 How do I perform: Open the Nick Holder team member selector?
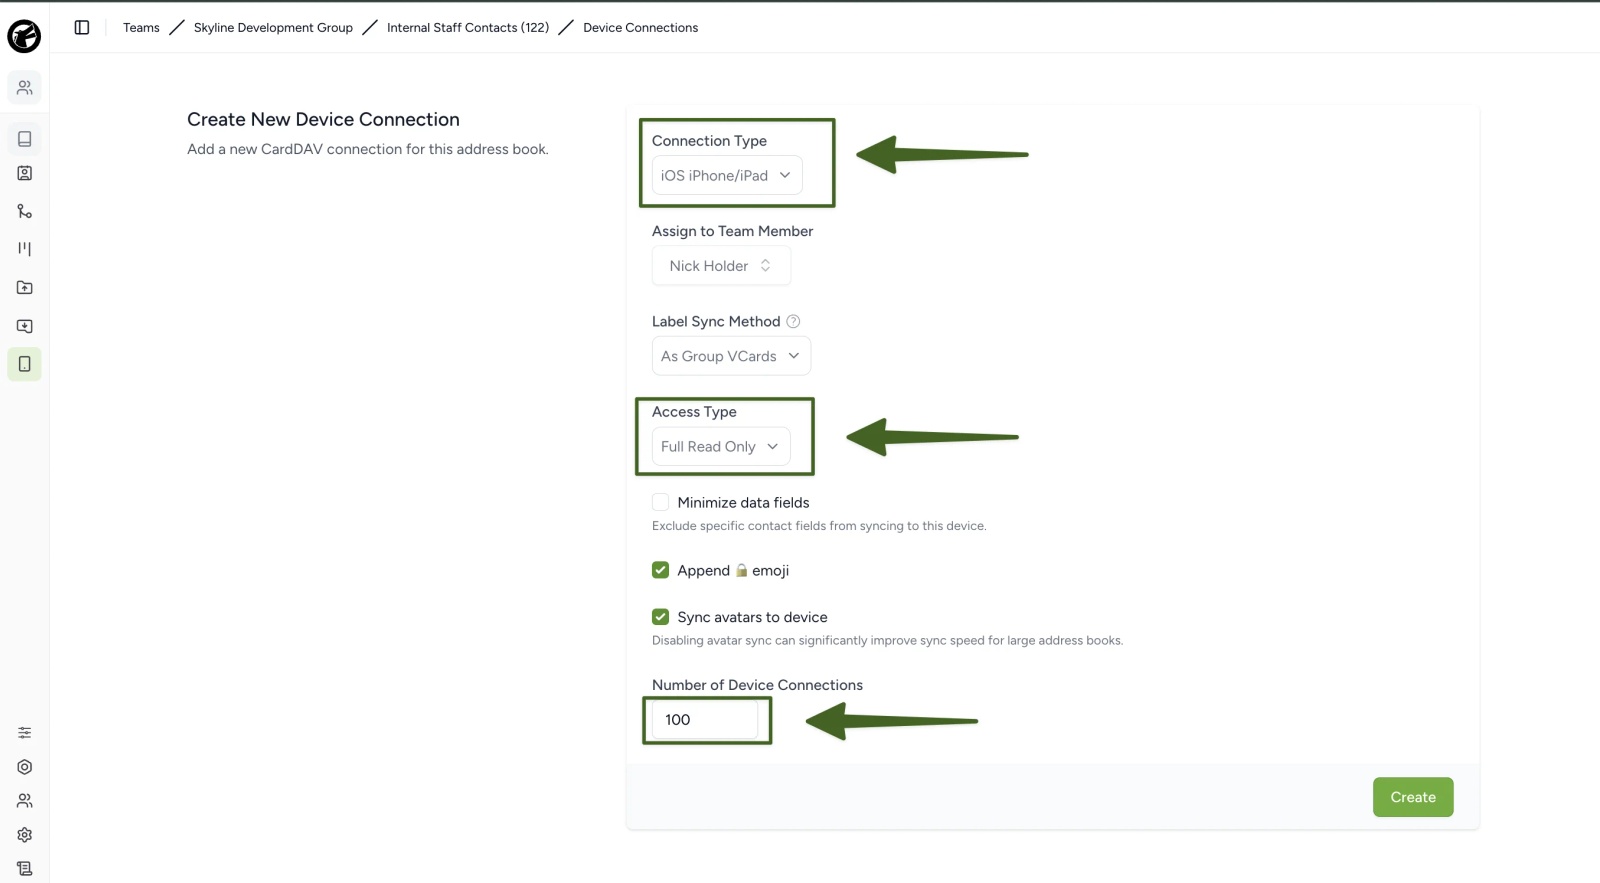pos(721,266)
